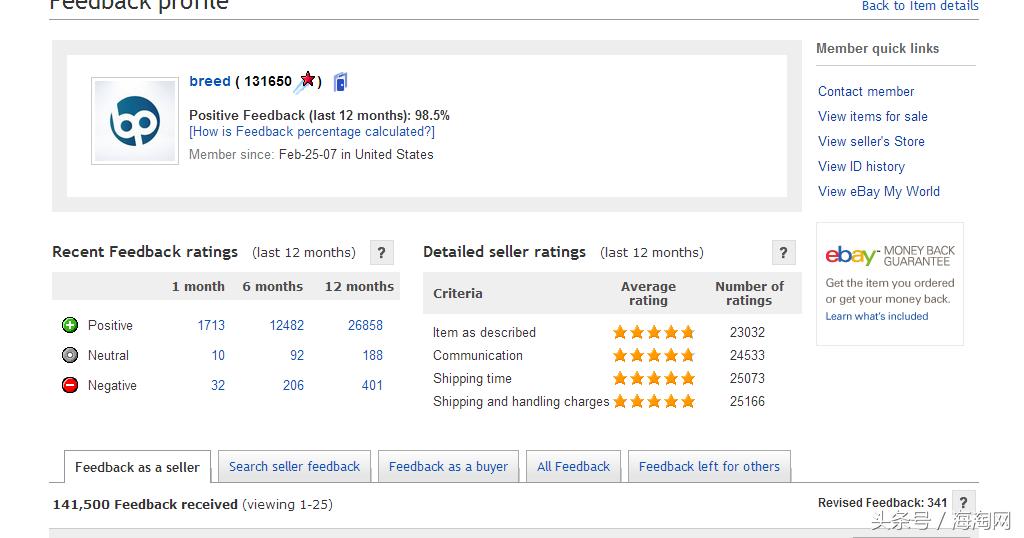Screen dimensions: 1024x538
Task: Click help icon beside Detailed seller ratings
Action: (x=784, y=253)
